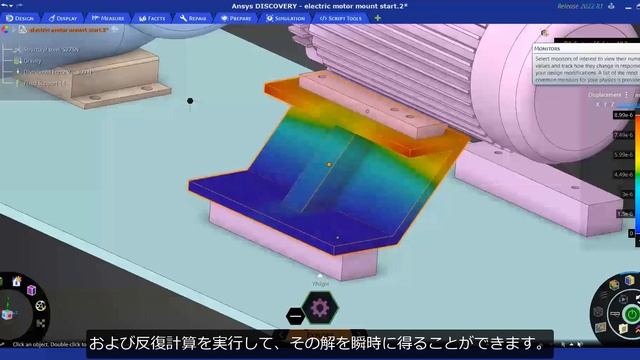Open the Prepare tab
This screenshot has width=640, height=360.
[x=236, y=18]
